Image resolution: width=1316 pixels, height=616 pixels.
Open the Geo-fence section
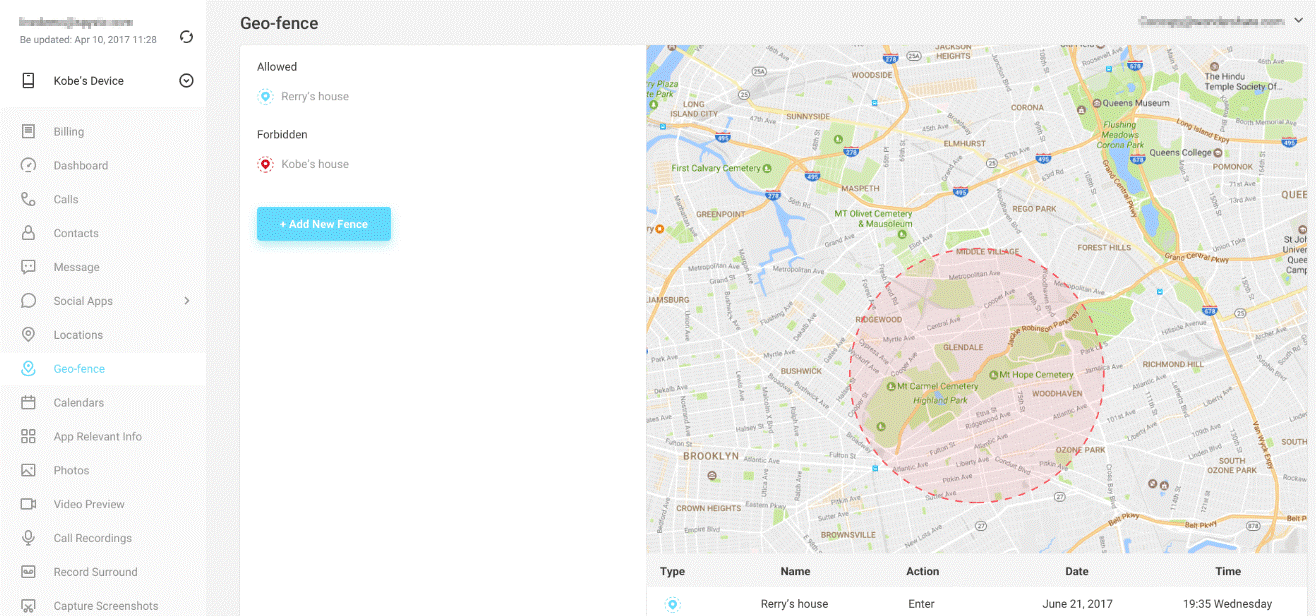pos(80,368)
